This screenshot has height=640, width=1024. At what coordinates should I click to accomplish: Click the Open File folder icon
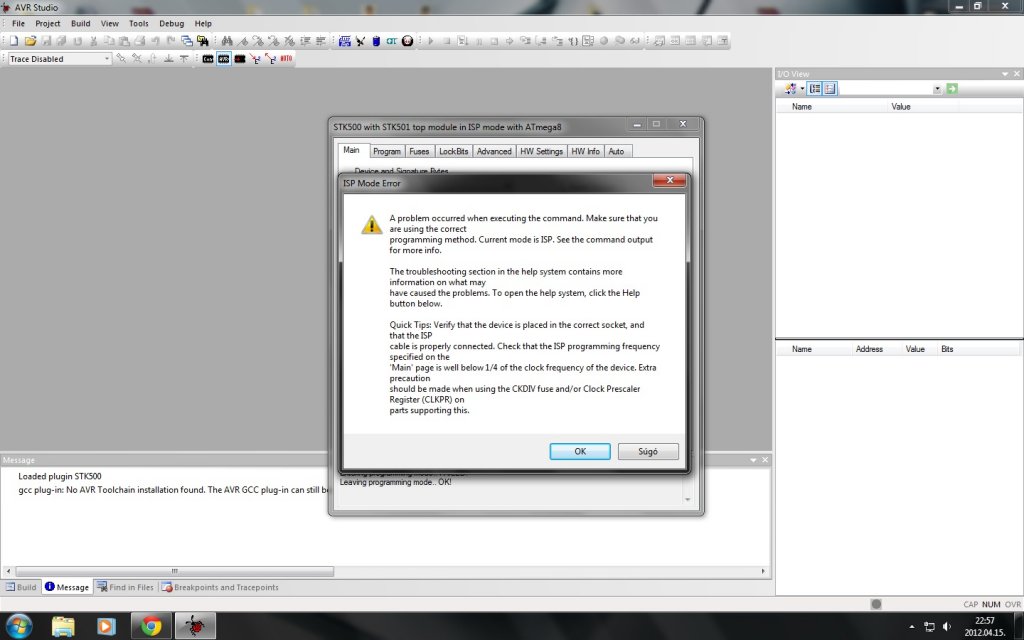30,40
